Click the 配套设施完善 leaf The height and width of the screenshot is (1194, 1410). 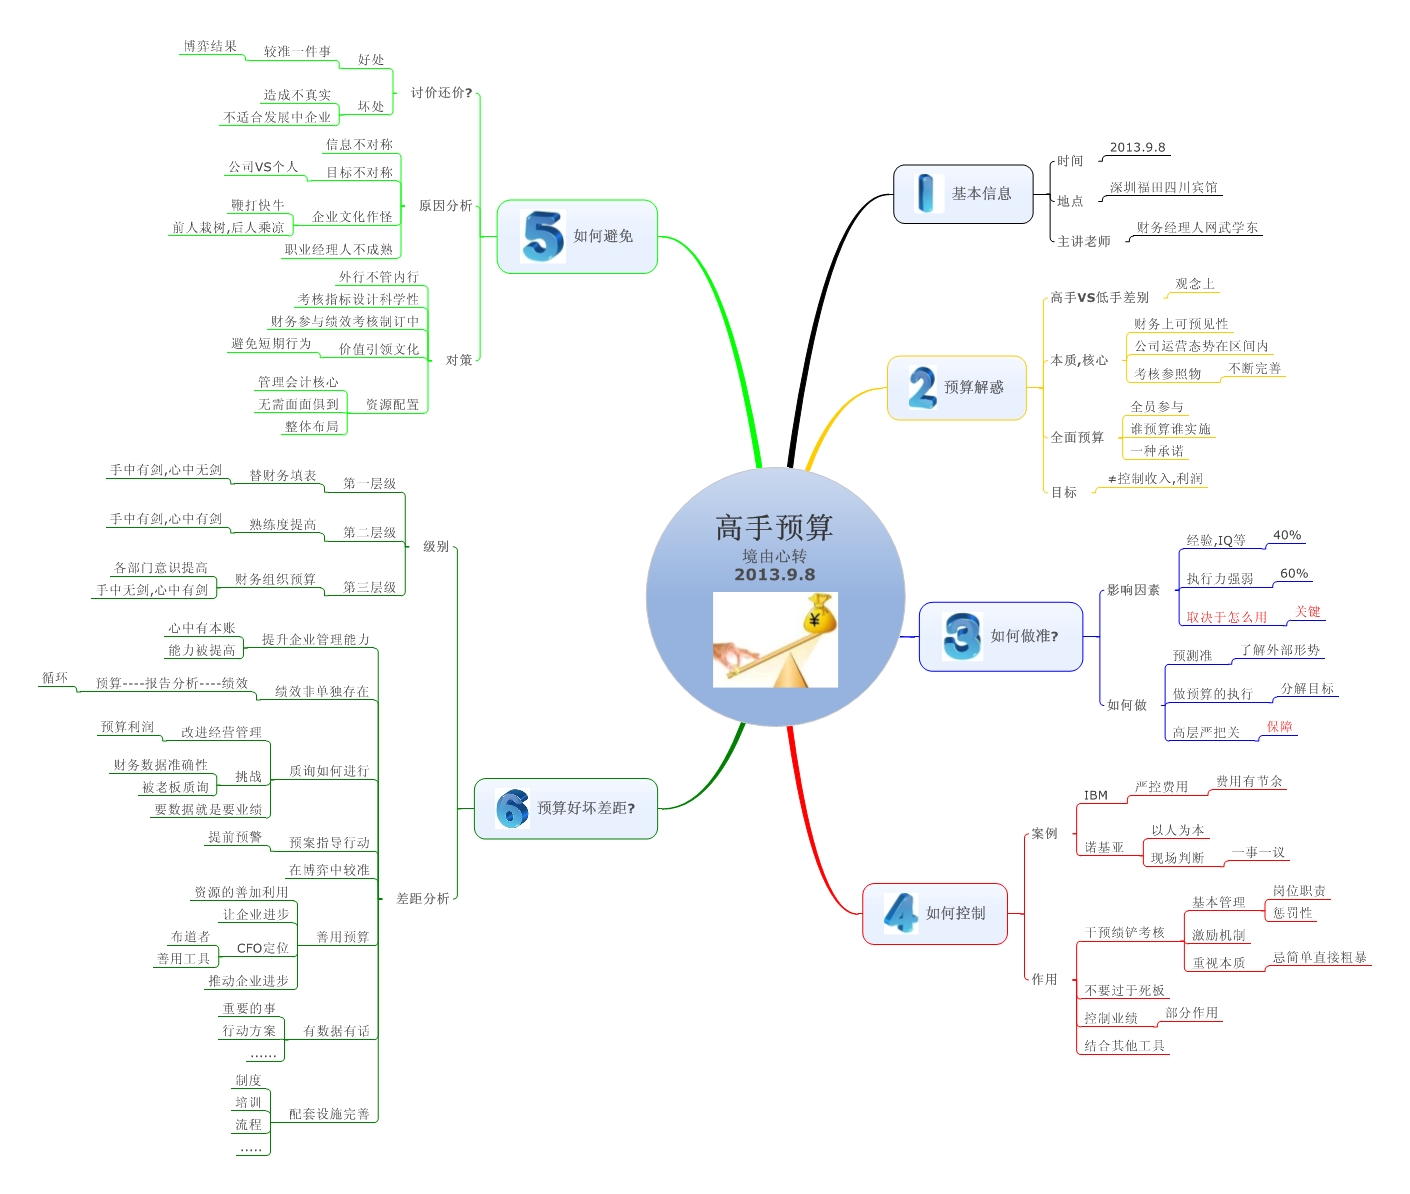pyautogui.click(x=329, y=1114)
